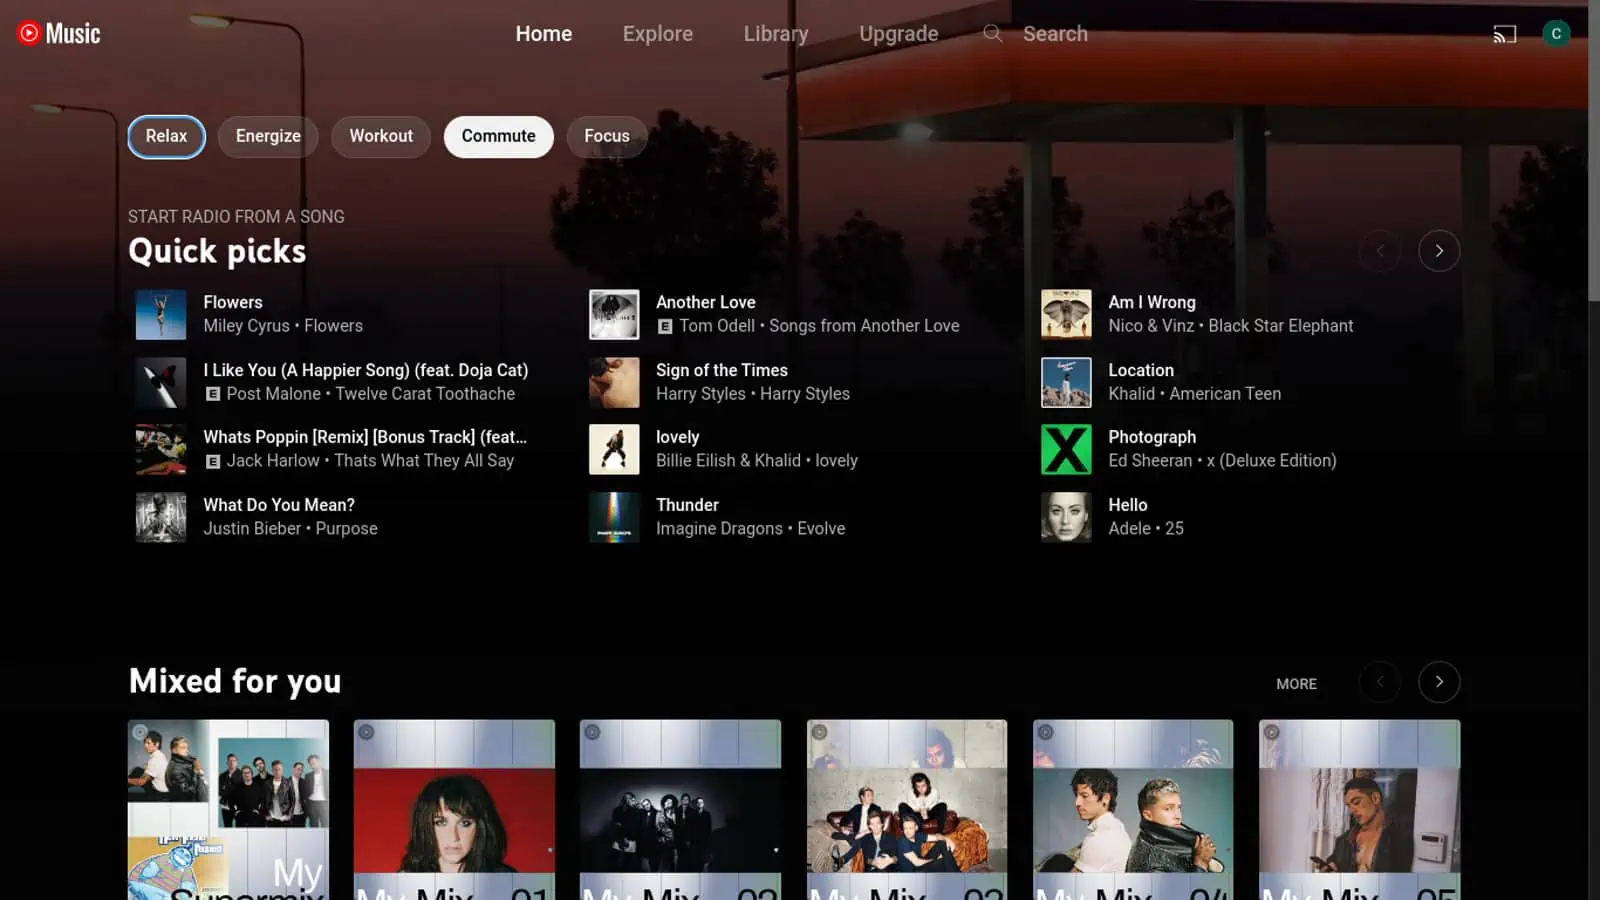The width and height of the screenshot is (1600, 900).
Task: Click MORE beside Mixed for you
Action: 1296,684
